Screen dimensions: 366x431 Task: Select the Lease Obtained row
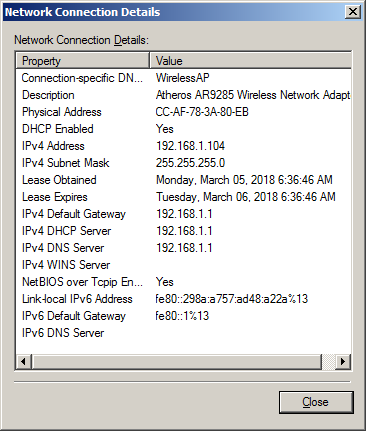click(x=183, y=180)
